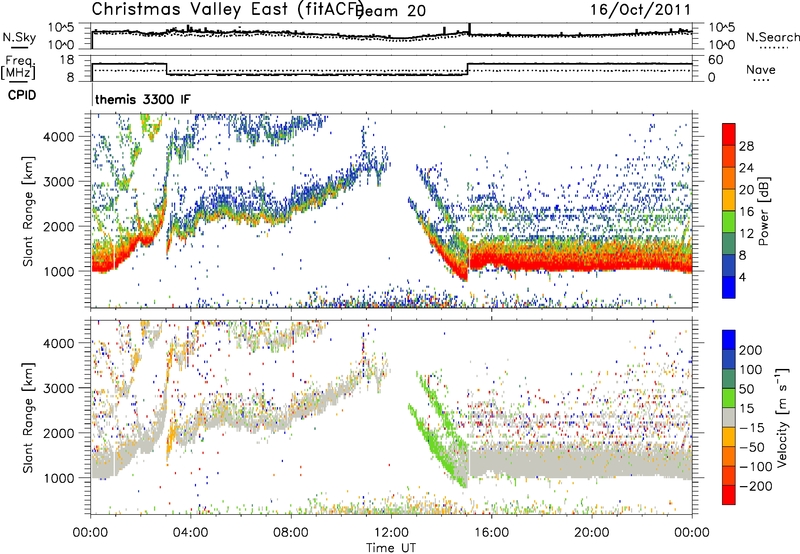Click the "16:00" time axis label
The height and width of the screenshot is (554, 800).
pos(491,533)
